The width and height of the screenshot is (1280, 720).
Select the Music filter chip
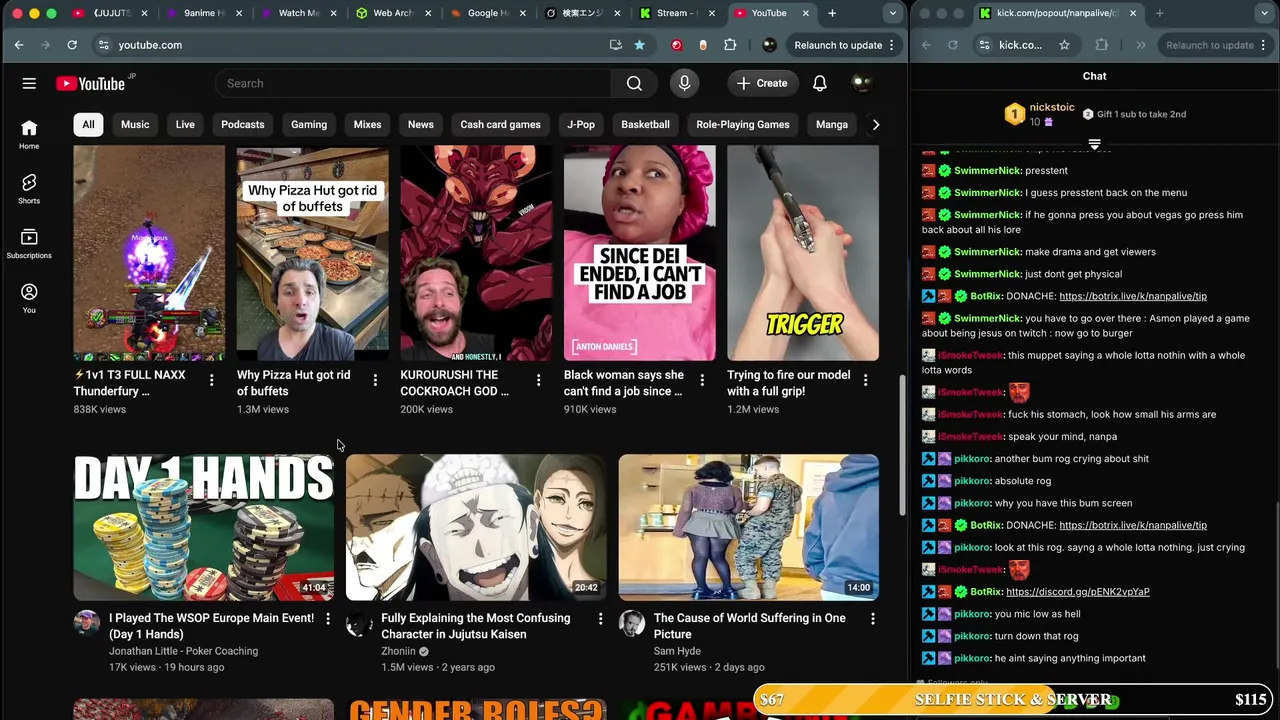pyautogui.click(x=135, y=125)
